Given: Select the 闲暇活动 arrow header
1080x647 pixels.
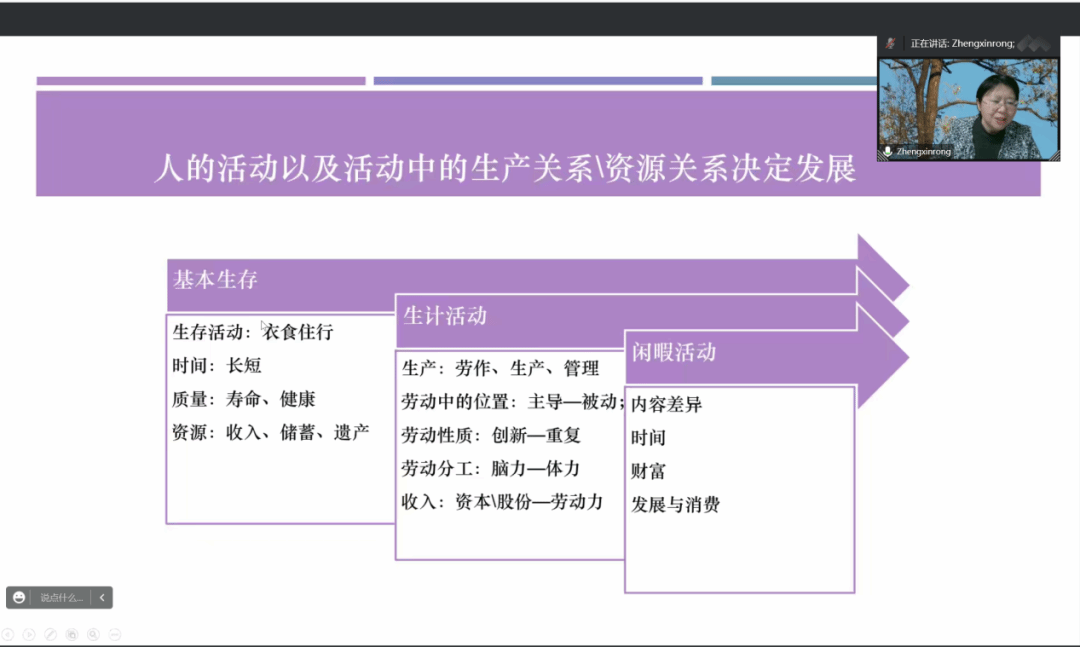Looking at the screenshot, I should pyautogui.click(x=673, y=352).
